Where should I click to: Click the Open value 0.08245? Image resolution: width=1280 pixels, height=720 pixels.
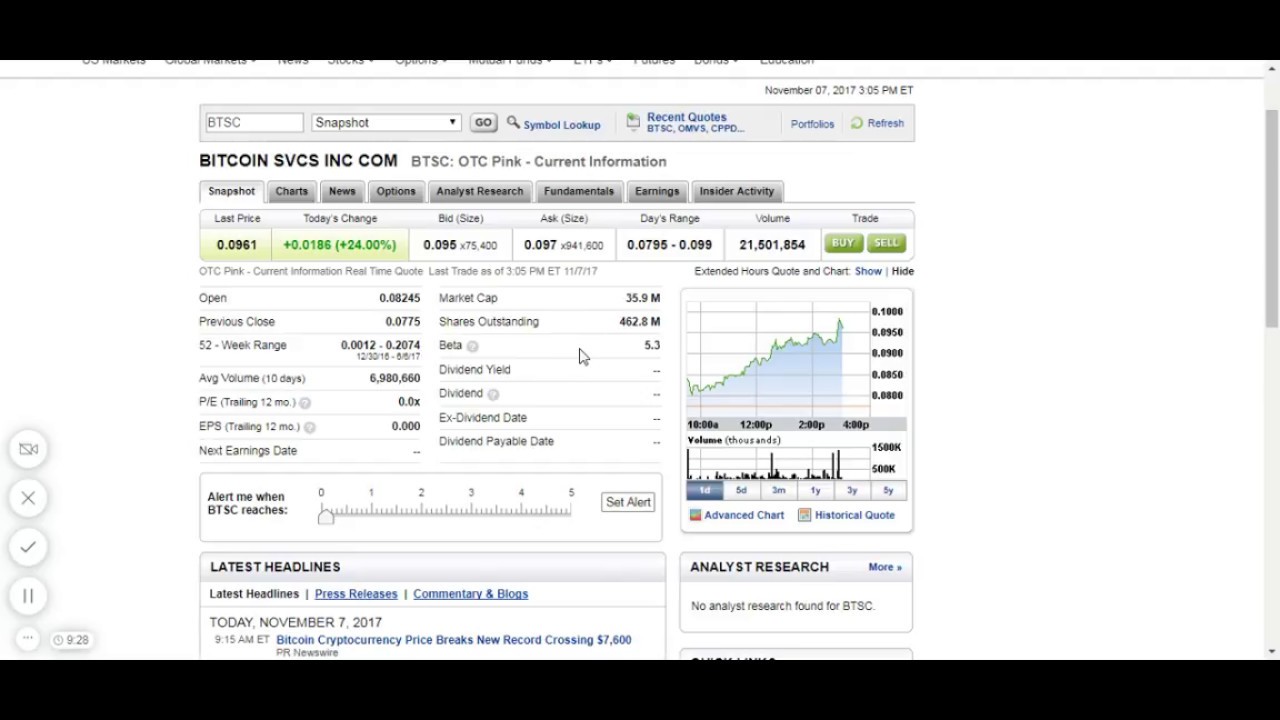pos(400,298)
